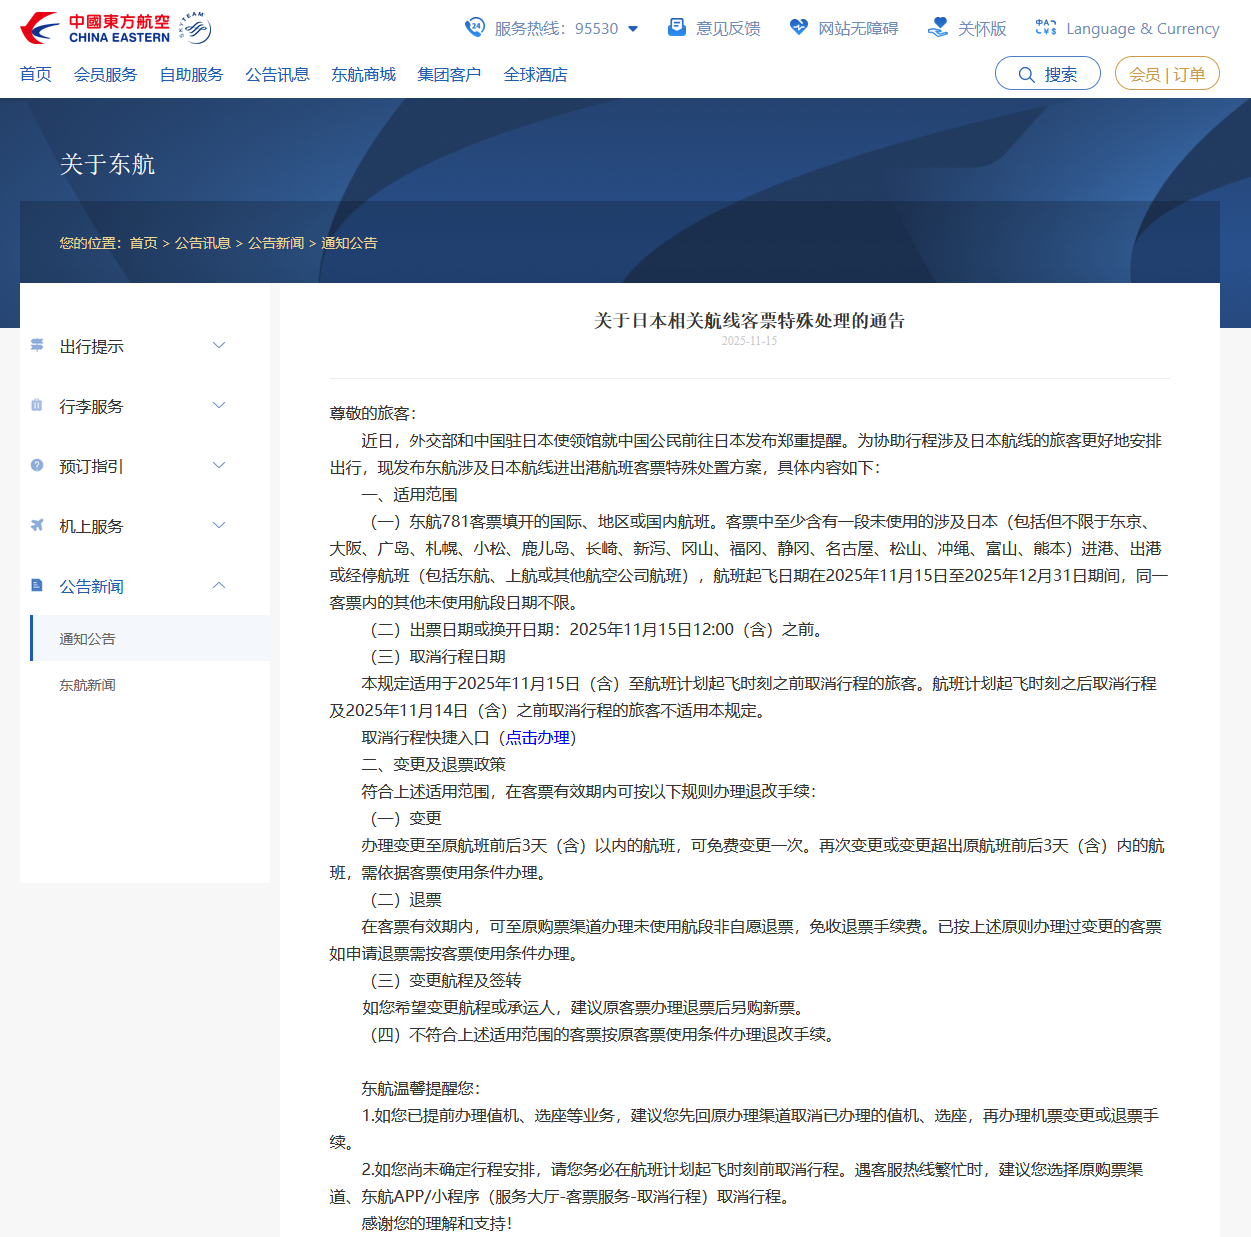
Task: Open the 会员|订单 member orders button
Action: pos(1167,73)
